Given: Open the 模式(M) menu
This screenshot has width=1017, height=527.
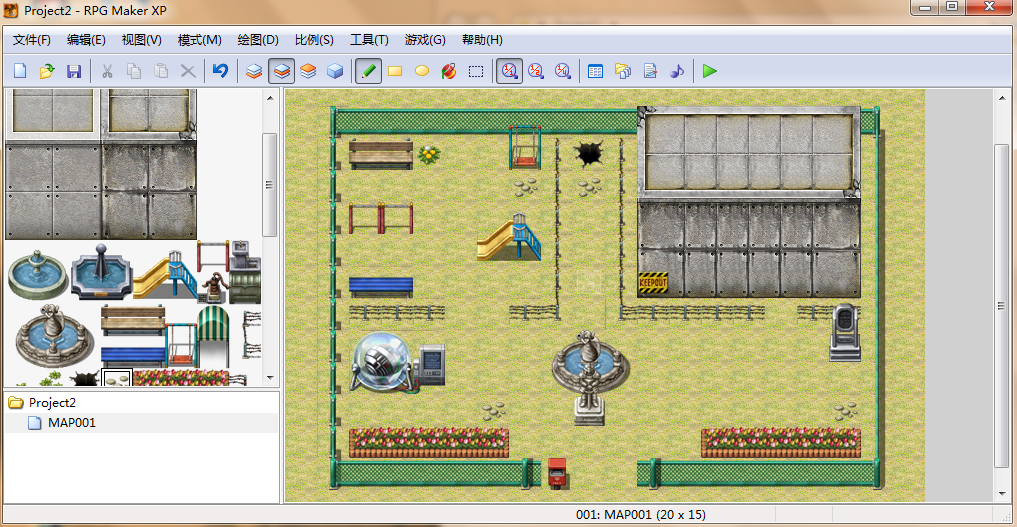Looking at the screenshot, I should [x=200, y=40].
